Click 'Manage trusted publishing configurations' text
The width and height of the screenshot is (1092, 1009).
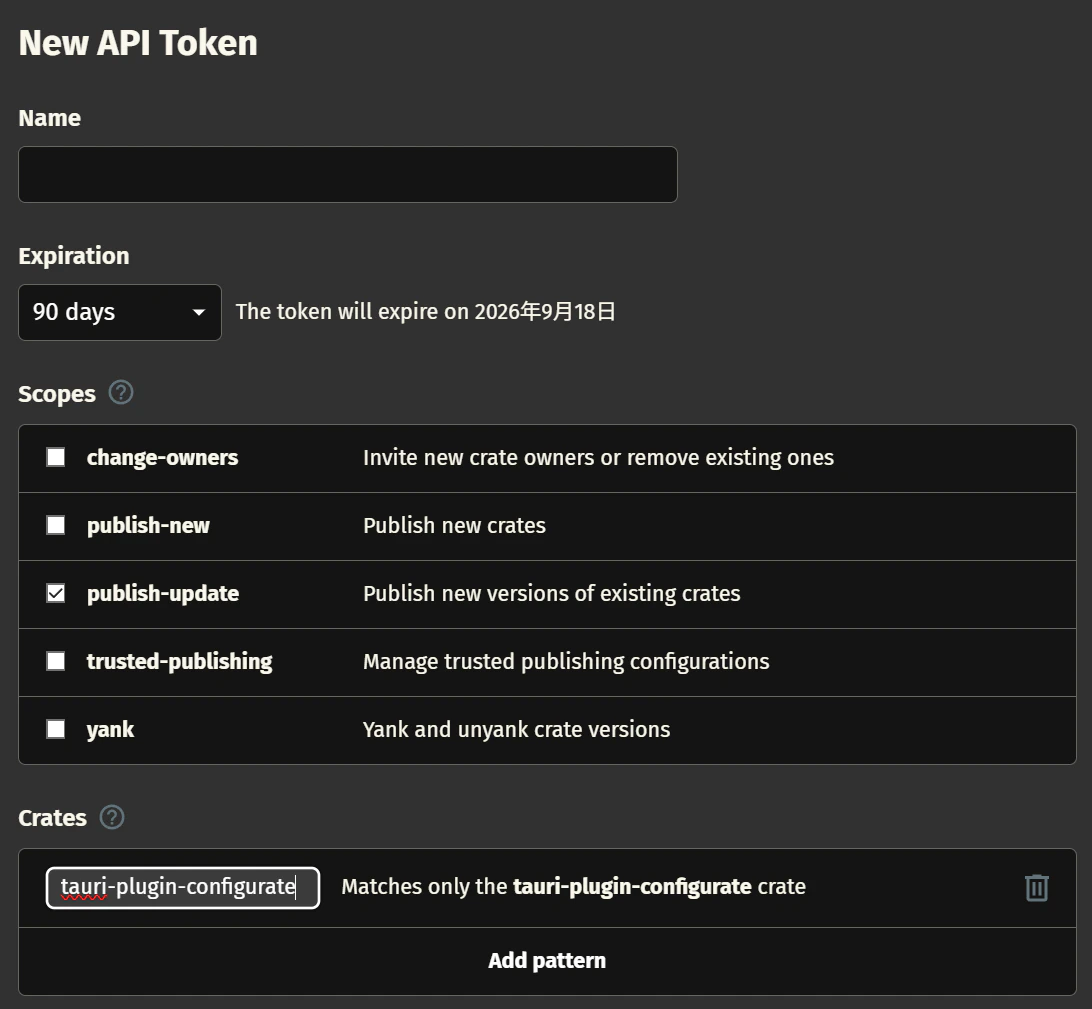pyautogui.click(x=566, y=662)
